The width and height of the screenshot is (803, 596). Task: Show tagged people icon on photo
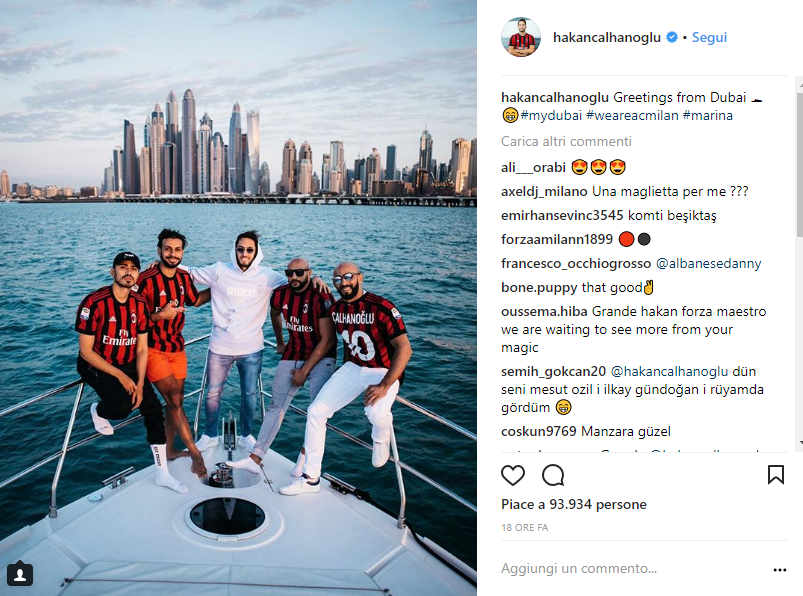coord(20,574)
